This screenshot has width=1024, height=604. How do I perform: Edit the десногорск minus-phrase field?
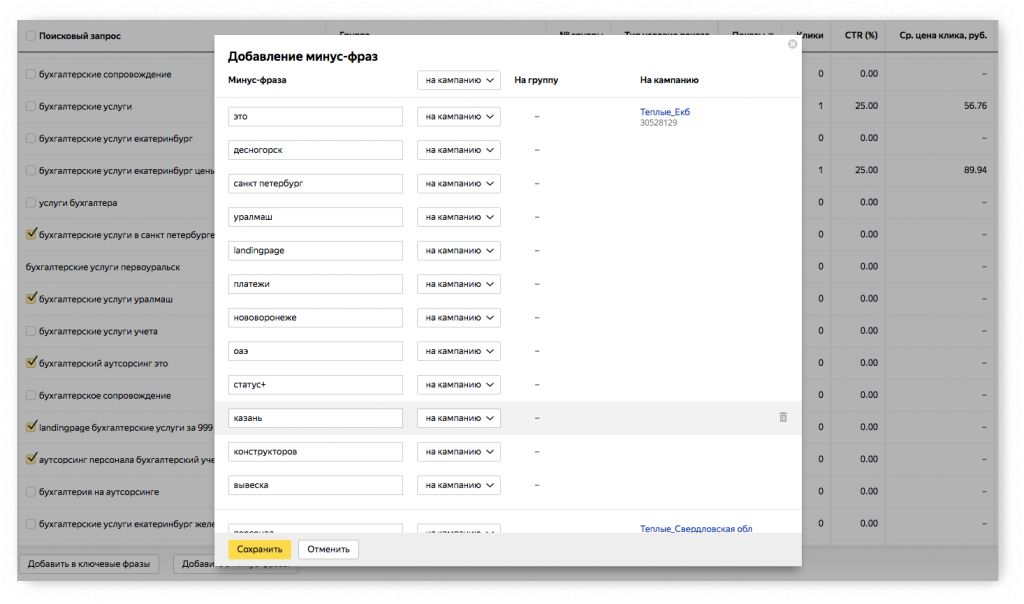[315, 150]
